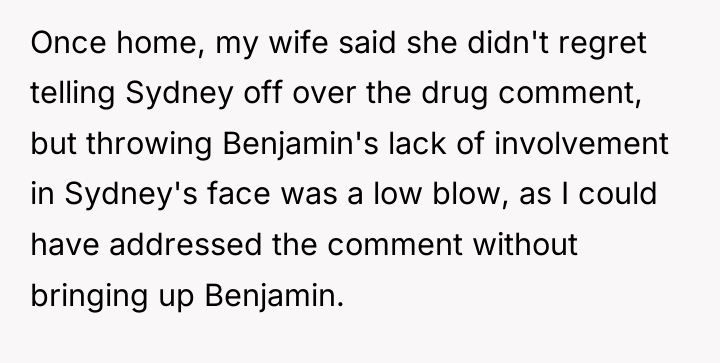
Task: Click on the word "involvement"
Action: point(581,143)
